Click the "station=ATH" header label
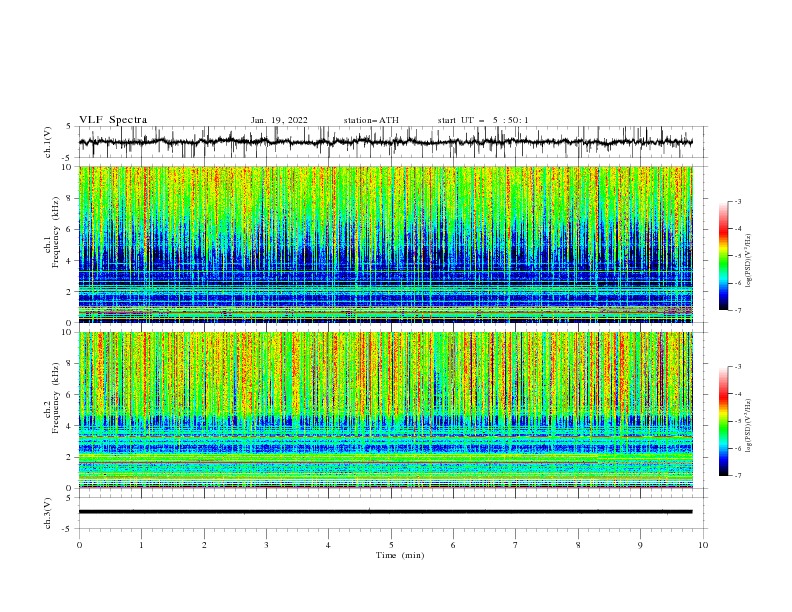 pyautogui.click(x=371, y=120)
